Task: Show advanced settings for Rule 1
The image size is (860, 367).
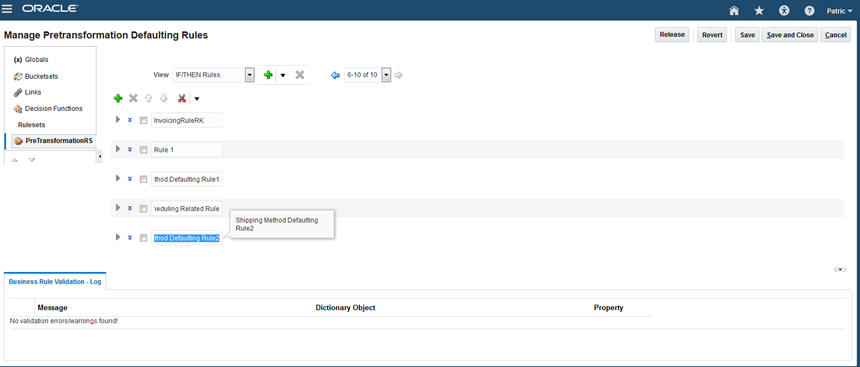Action: 130,149
